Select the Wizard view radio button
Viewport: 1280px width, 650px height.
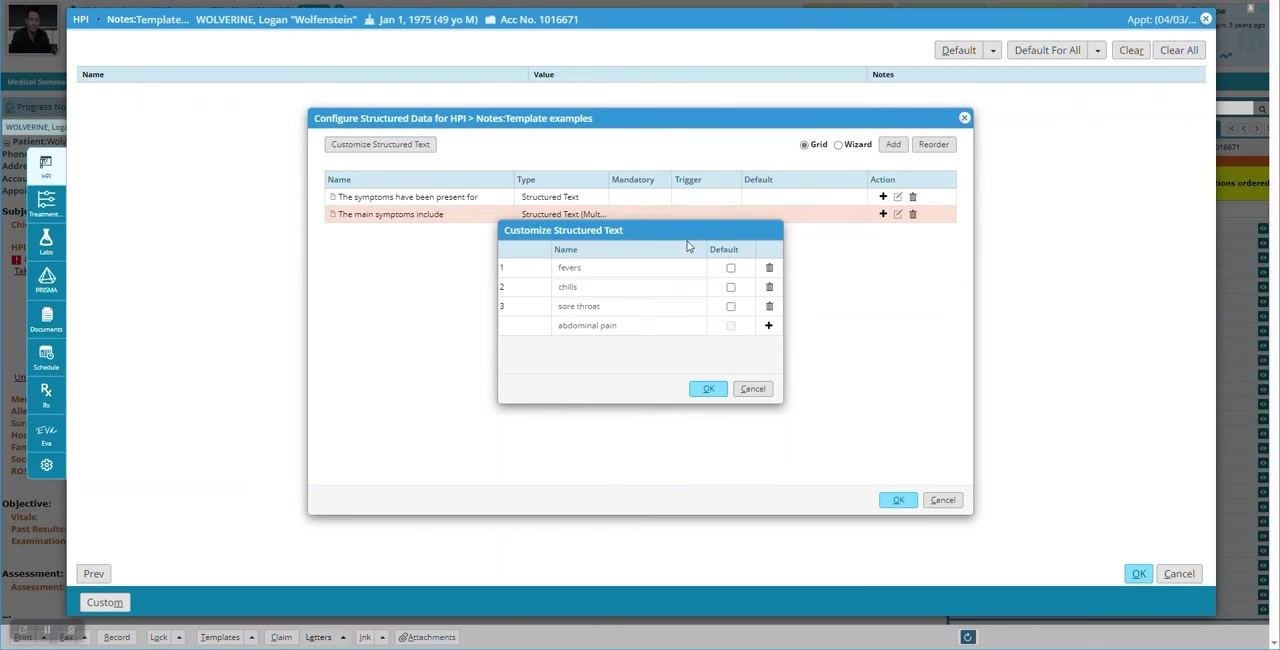point(838,145)
